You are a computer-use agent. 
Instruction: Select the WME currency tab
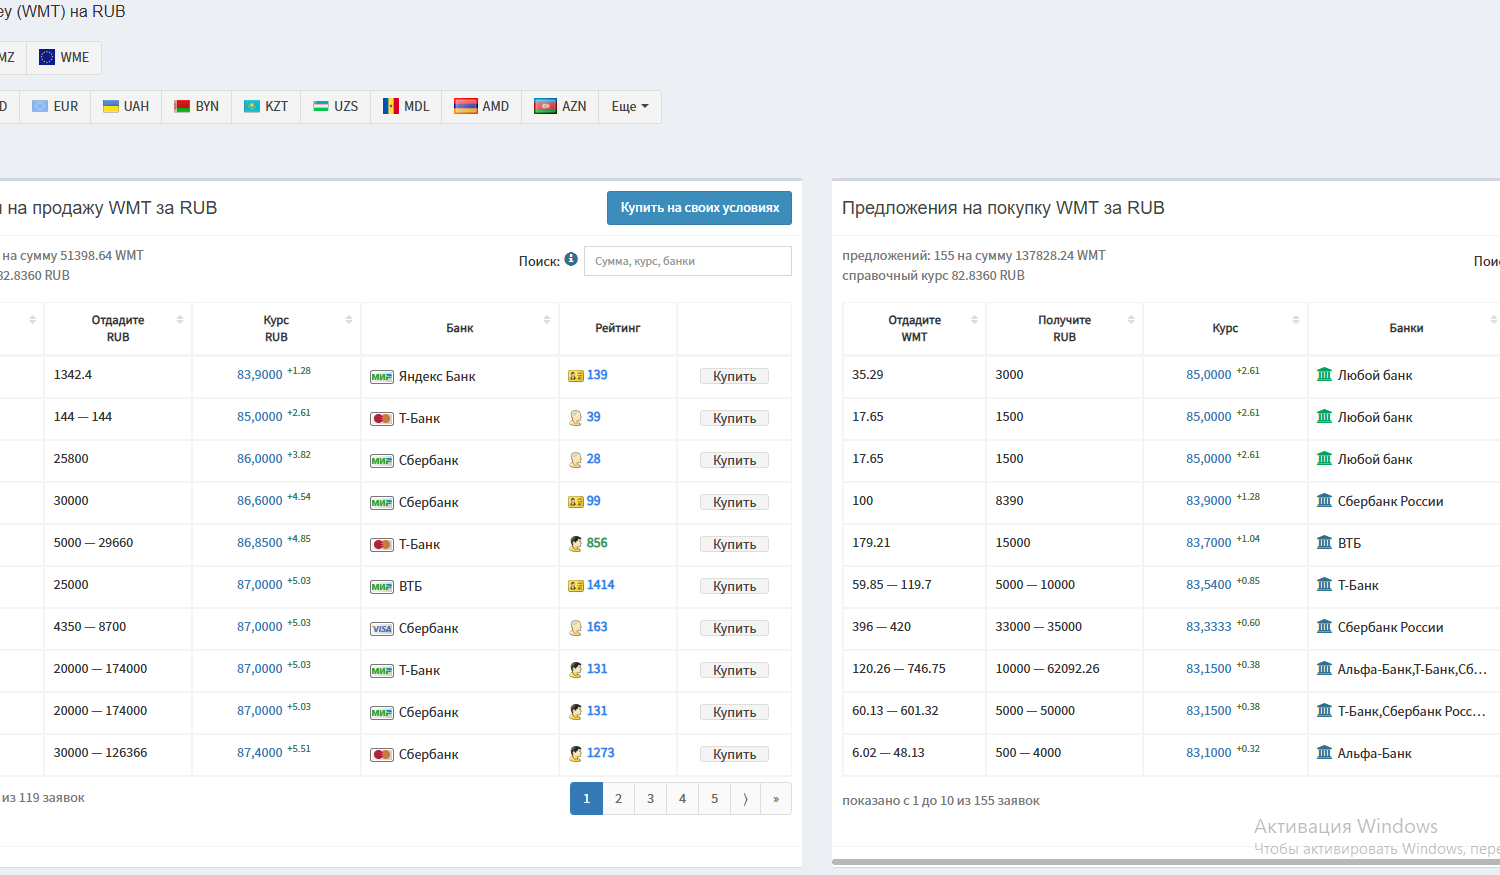[x=64, y=58]
